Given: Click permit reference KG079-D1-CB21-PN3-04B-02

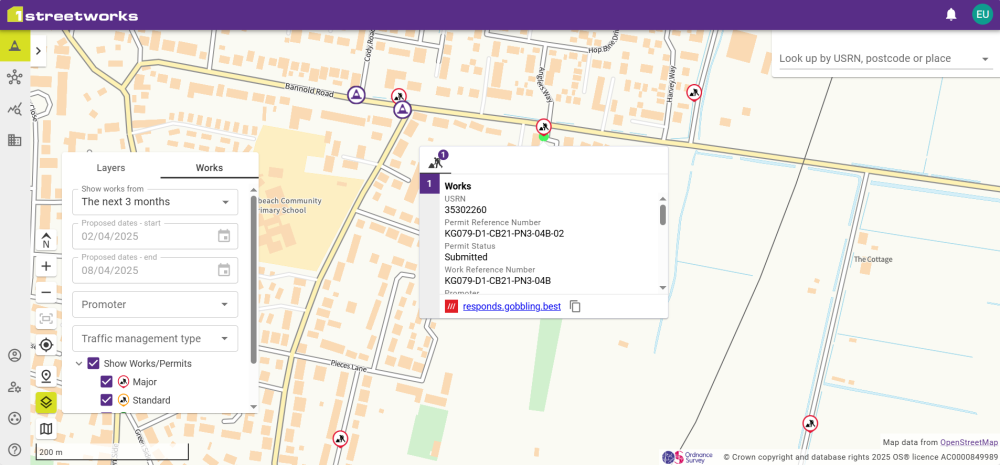Looking at the screenshot, I should point(504,233).
